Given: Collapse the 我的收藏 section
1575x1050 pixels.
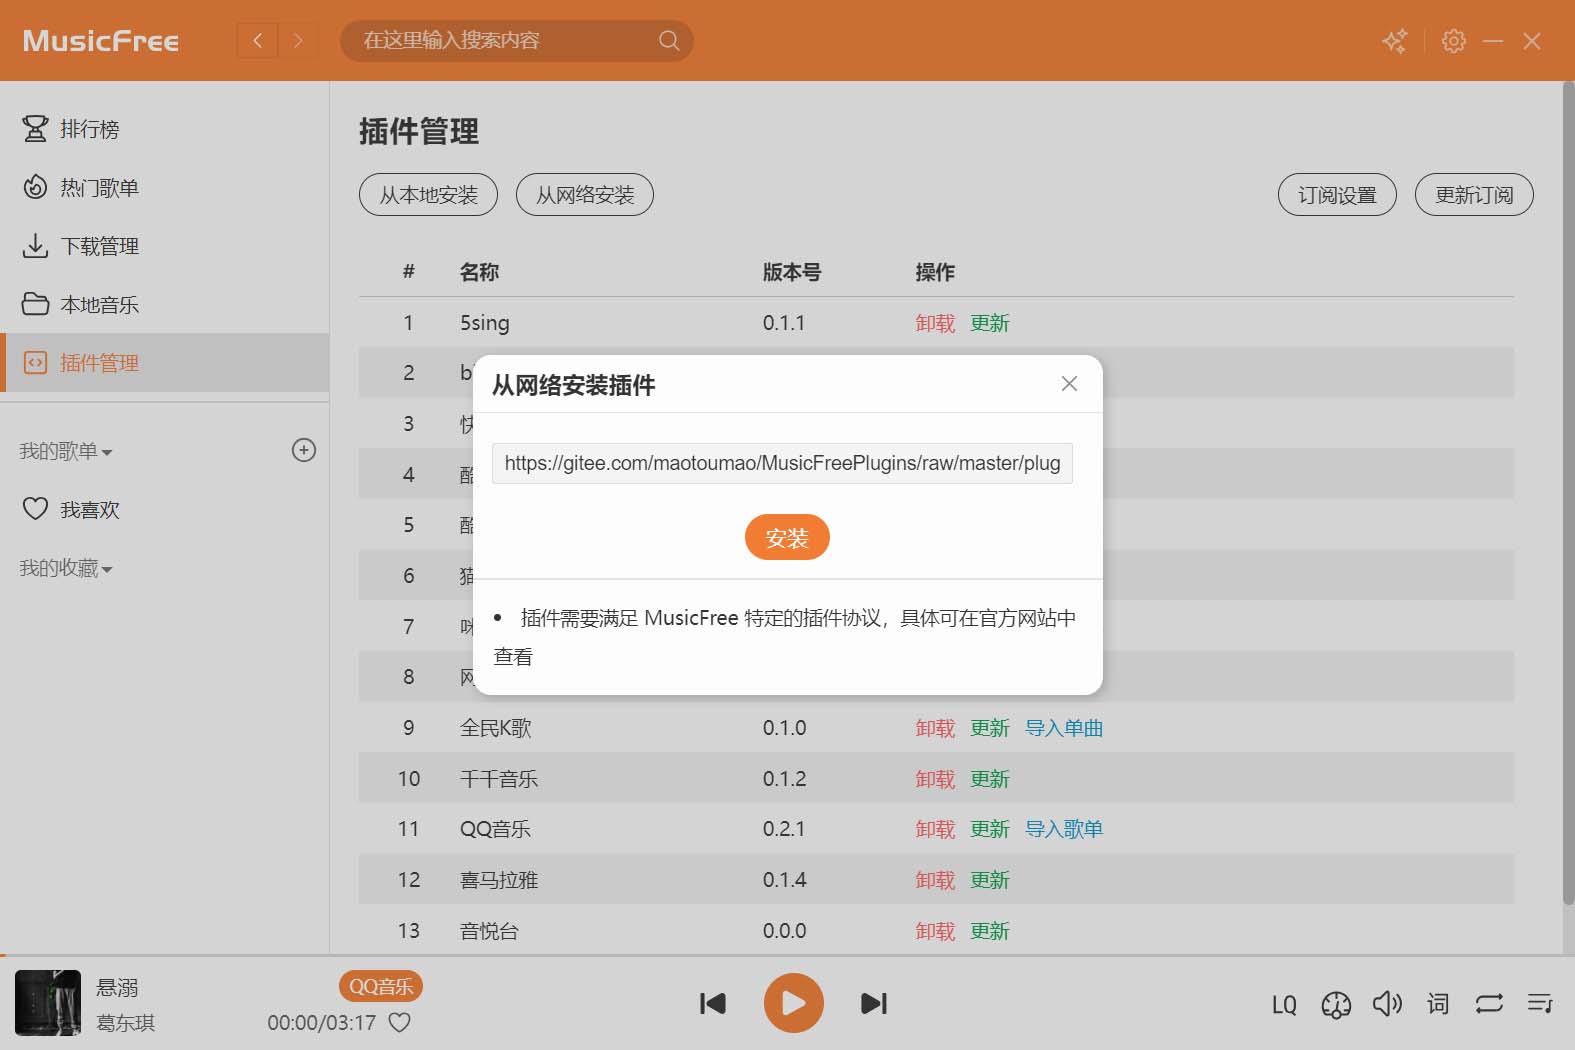Looking at the screenshot, I should (x=66, y=568).
